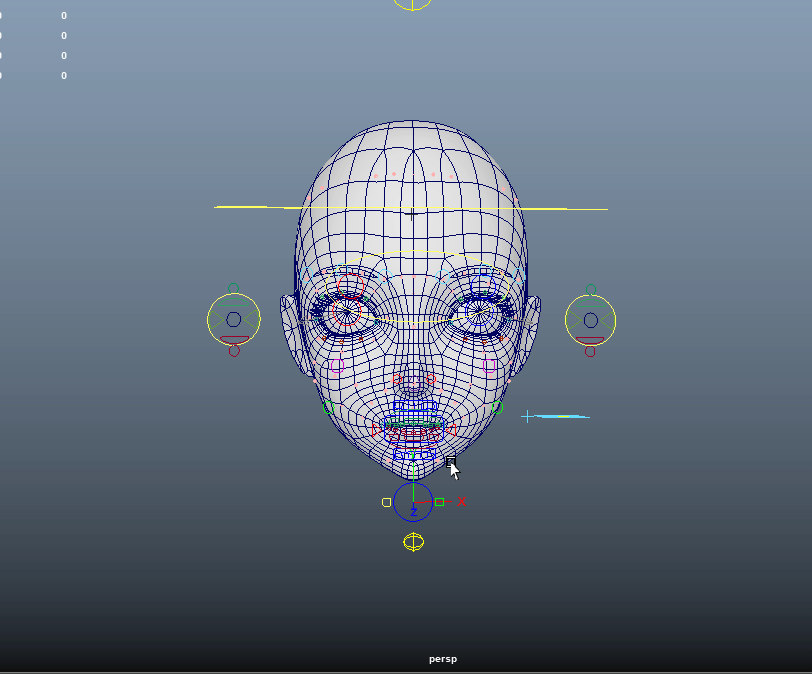The height and width of the screenshot is (674, 812).
Task: Select the blue upper lip rectangle control
Action: [x=415, y=406]
